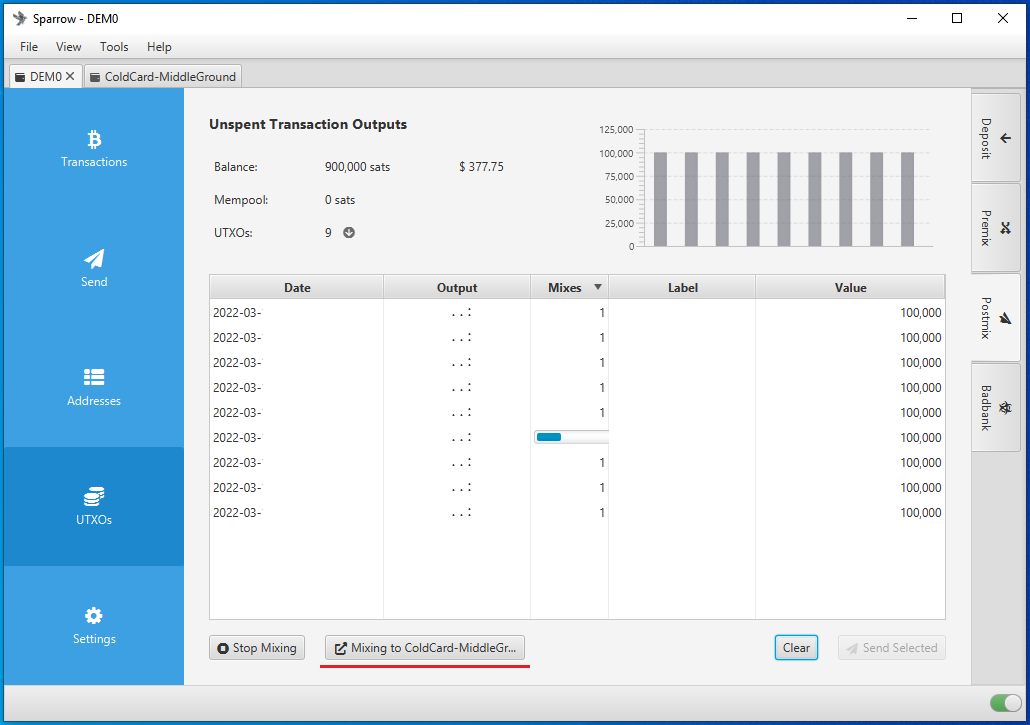Toggle the server connection switch

coord(1005,703)
